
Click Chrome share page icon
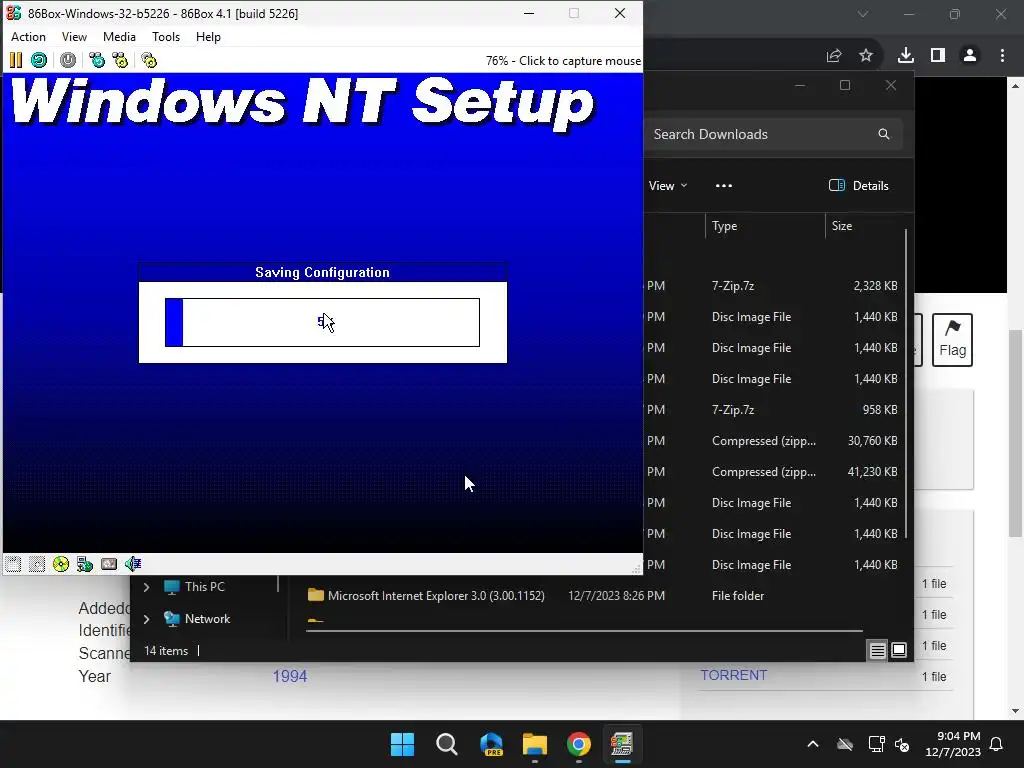pos(834,56)
